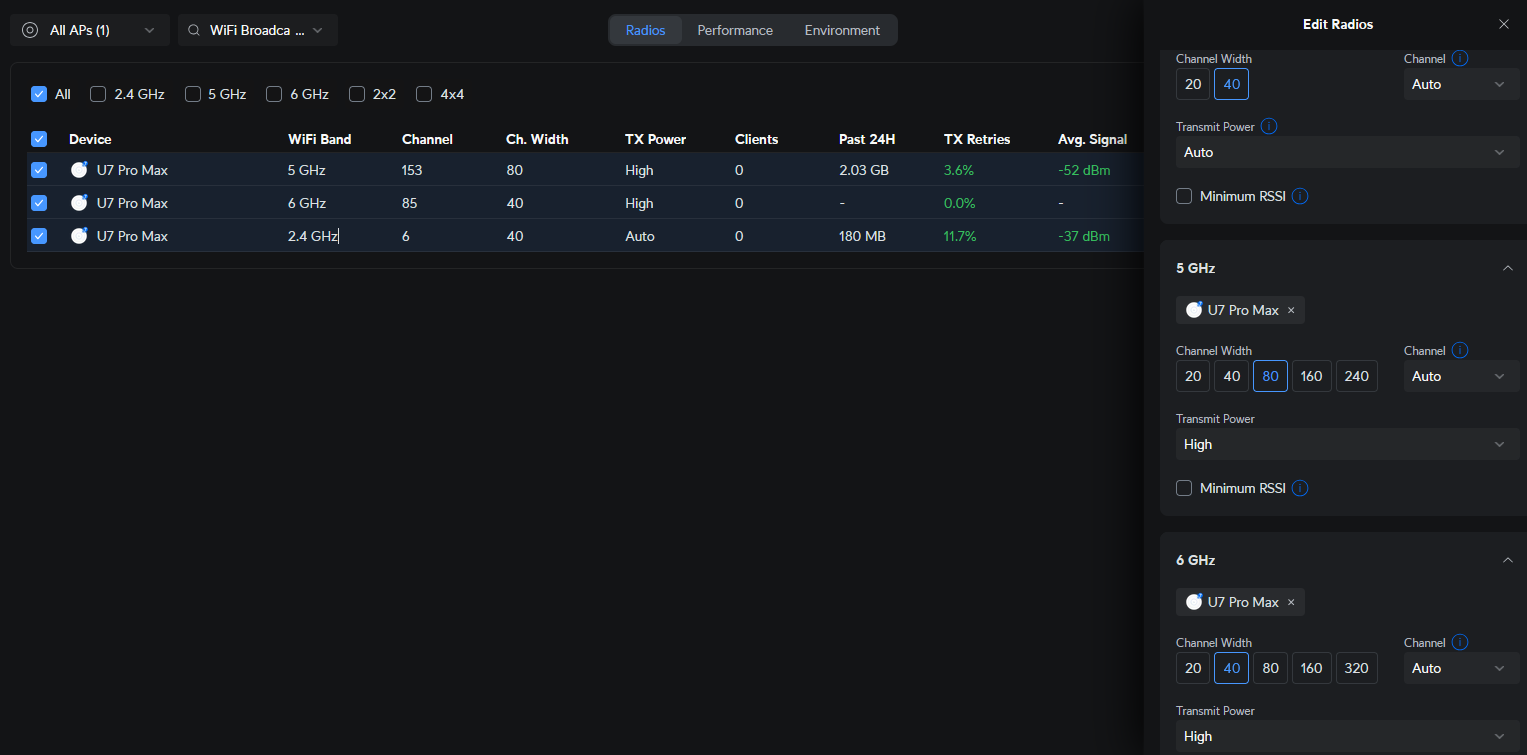Sort table by TX Retries column
The image size is (1527, 755).
coord(977,139)
